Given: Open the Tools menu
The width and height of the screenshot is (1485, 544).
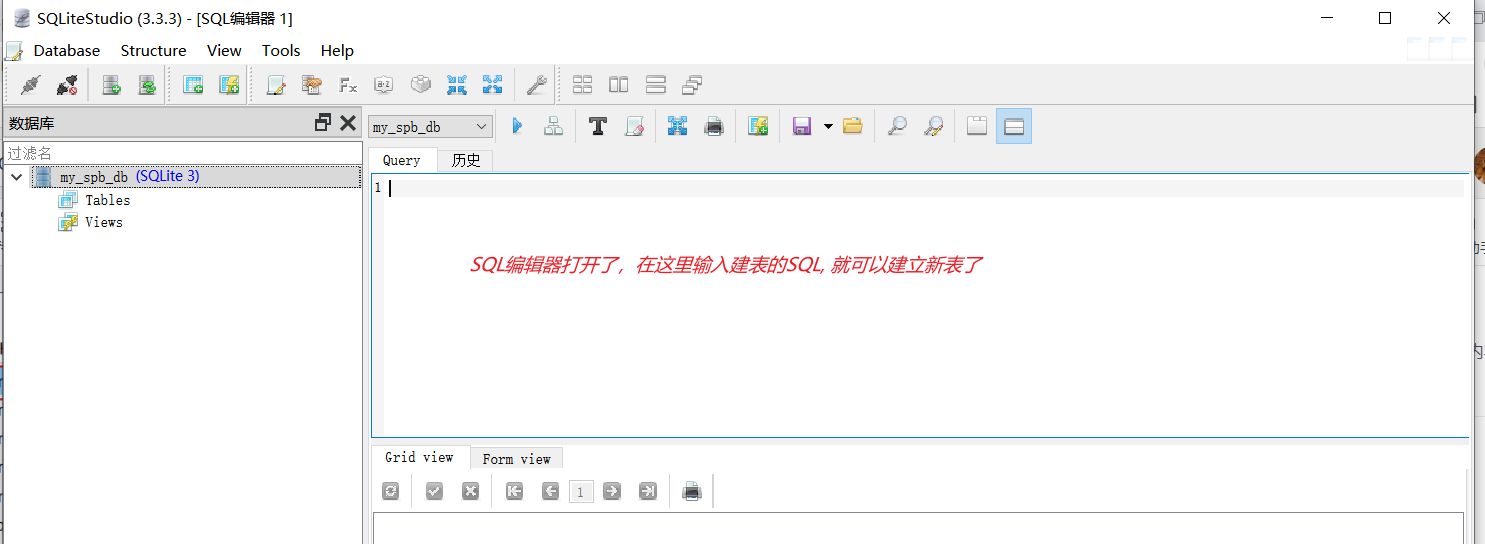Looking at the screenshot, I should point(281,50).
